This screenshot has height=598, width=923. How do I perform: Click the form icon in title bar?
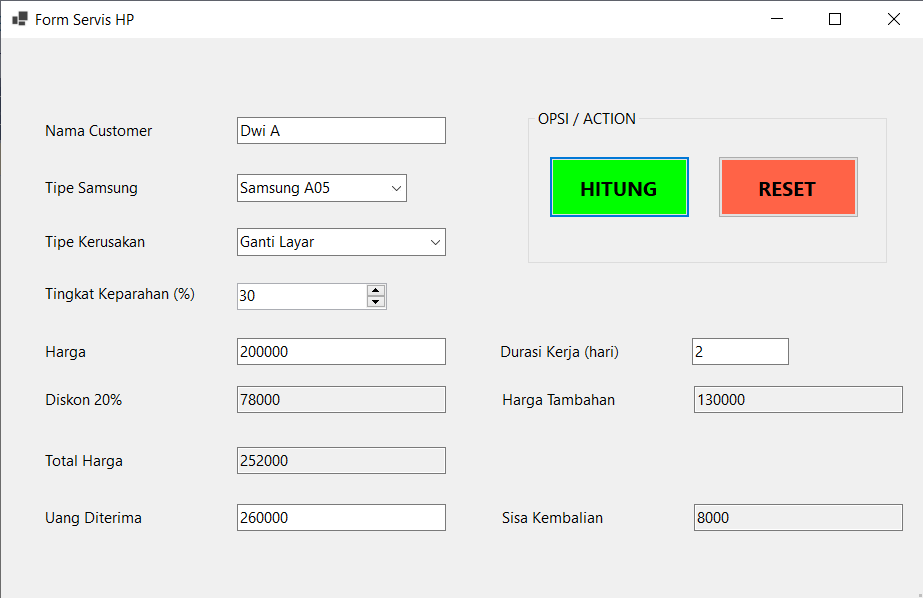point(19,19)
